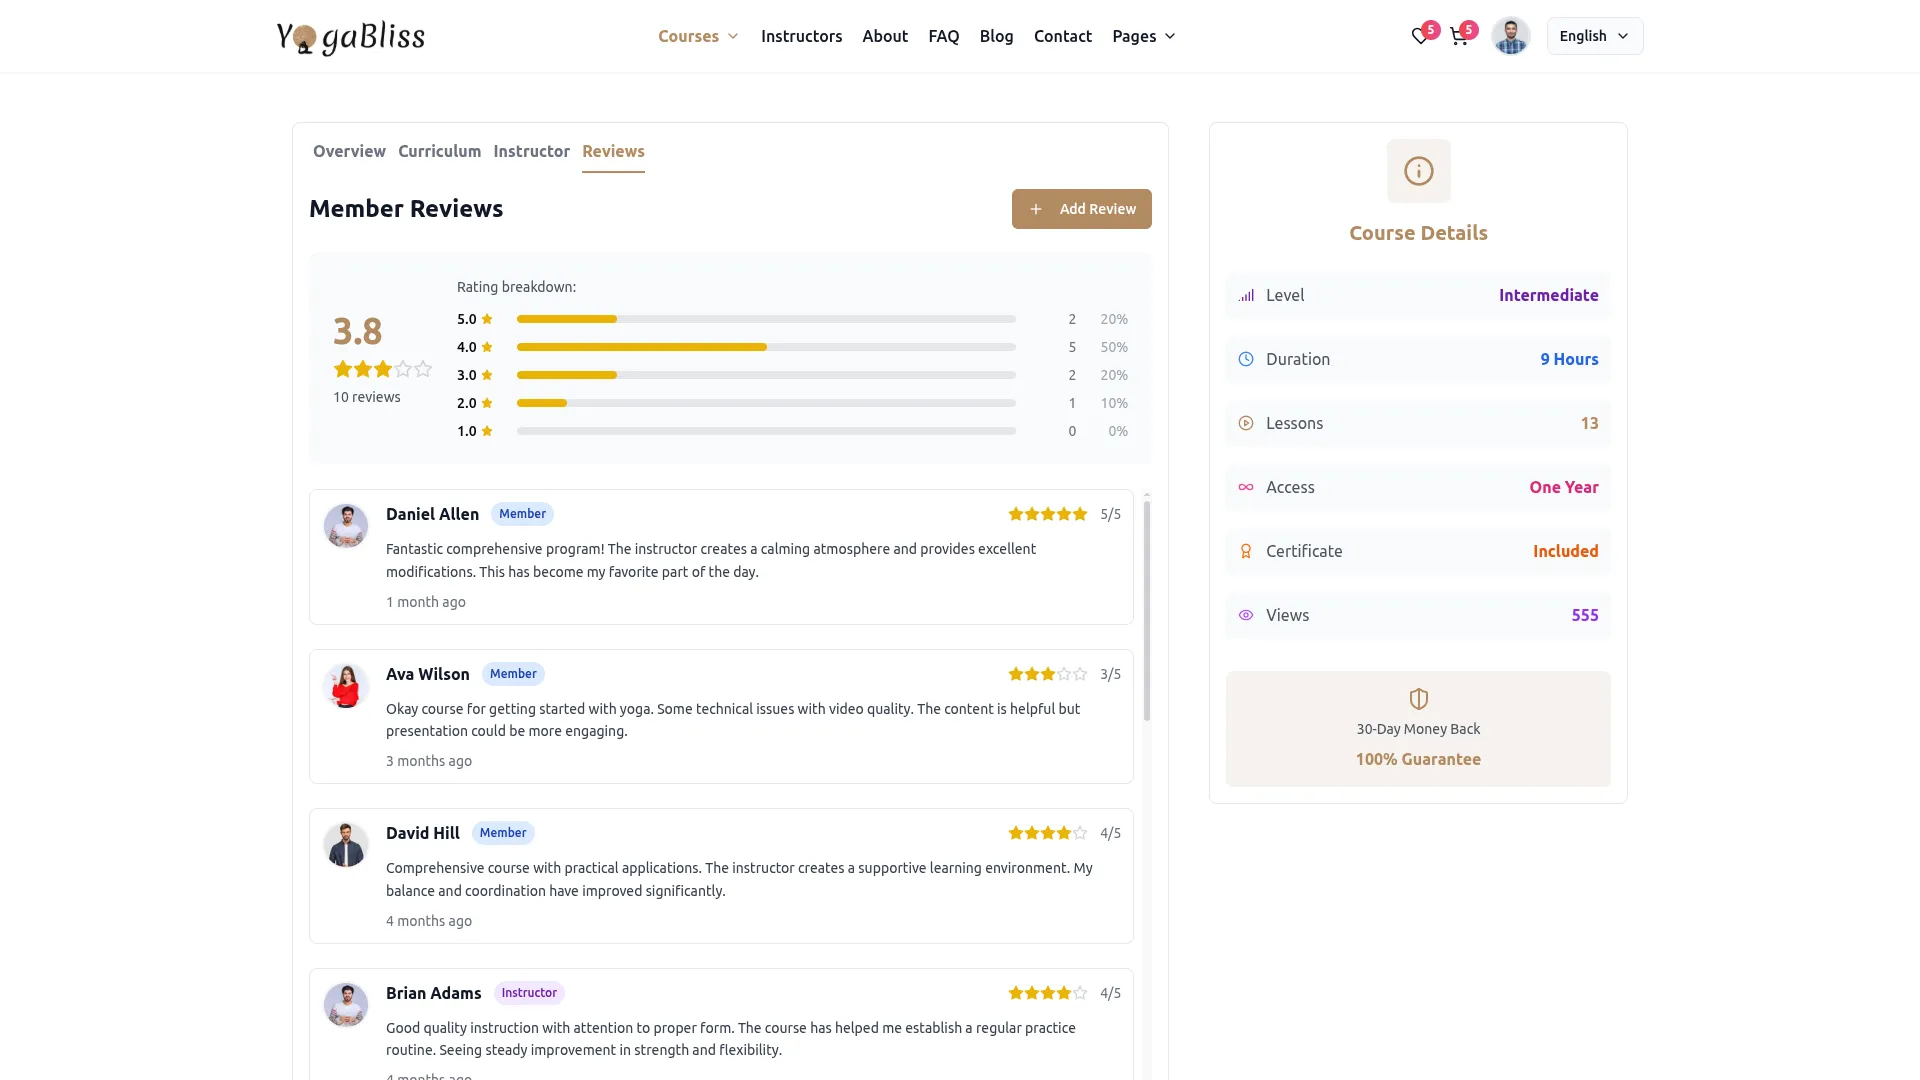Viewport: 1920px width, 1080px height.
Task: Click Ava Wilson's Member badge
Action: point(513,674)
